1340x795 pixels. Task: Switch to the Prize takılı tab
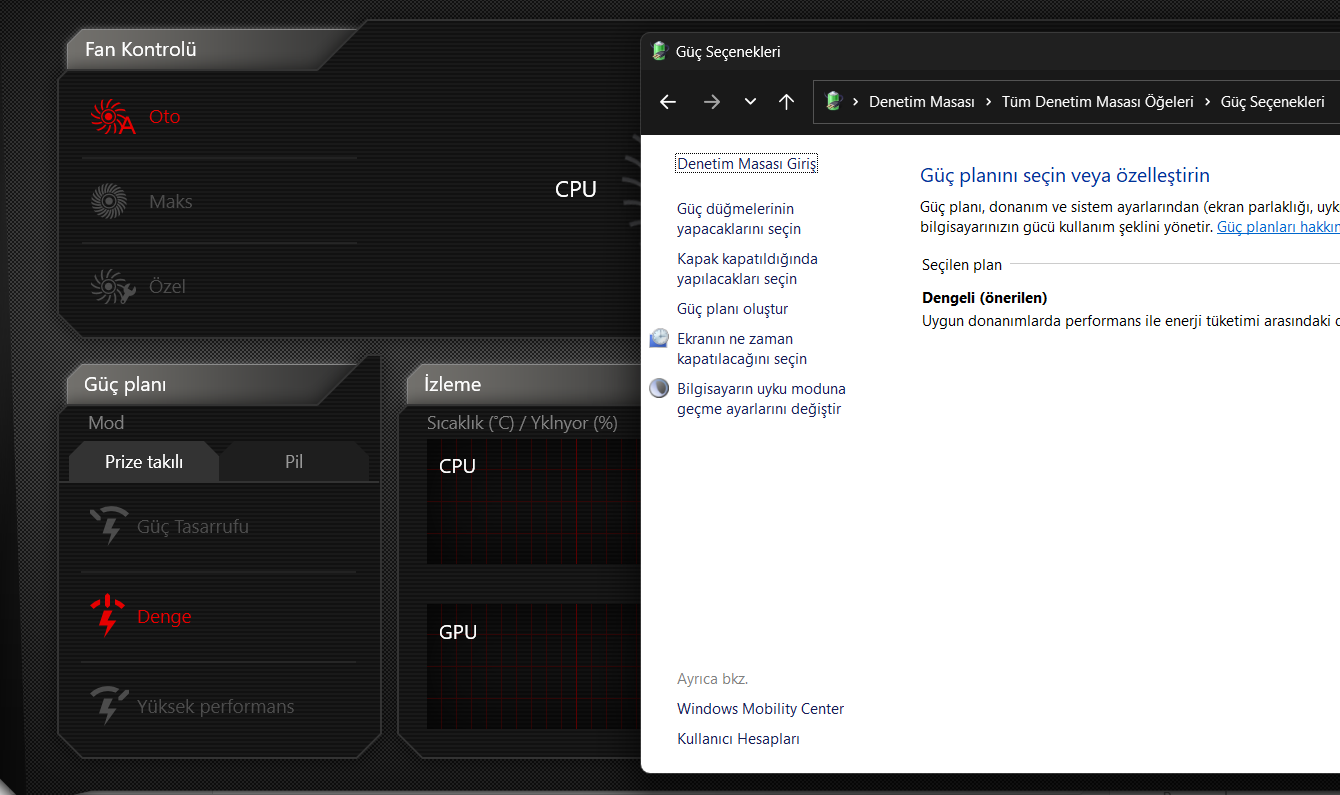click(144, 462)
